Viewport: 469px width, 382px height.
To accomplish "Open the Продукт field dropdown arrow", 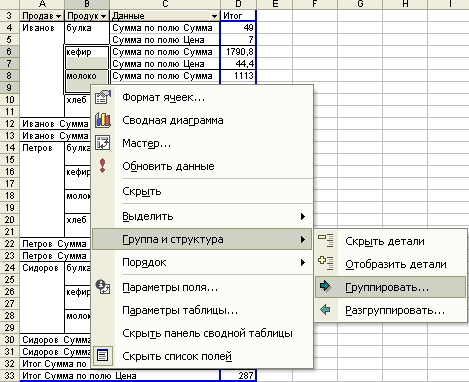I will point(104,16).
